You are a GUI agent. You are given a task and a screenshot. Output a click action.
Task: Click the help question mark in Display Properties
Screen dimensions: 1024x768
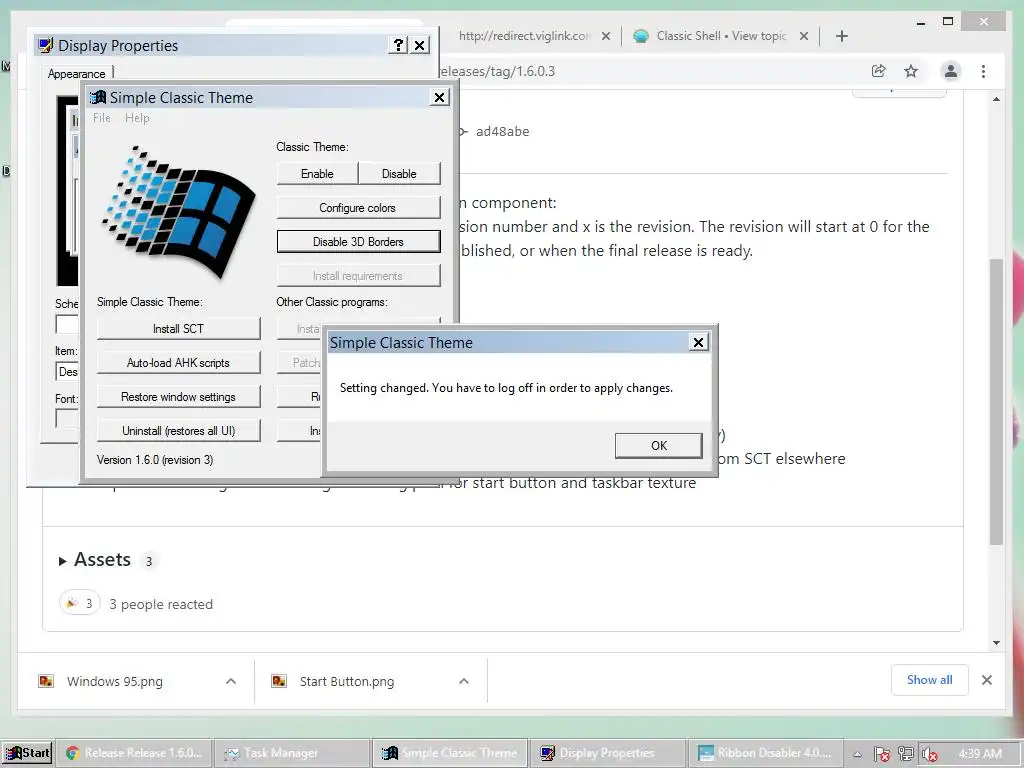click(398, 45)
